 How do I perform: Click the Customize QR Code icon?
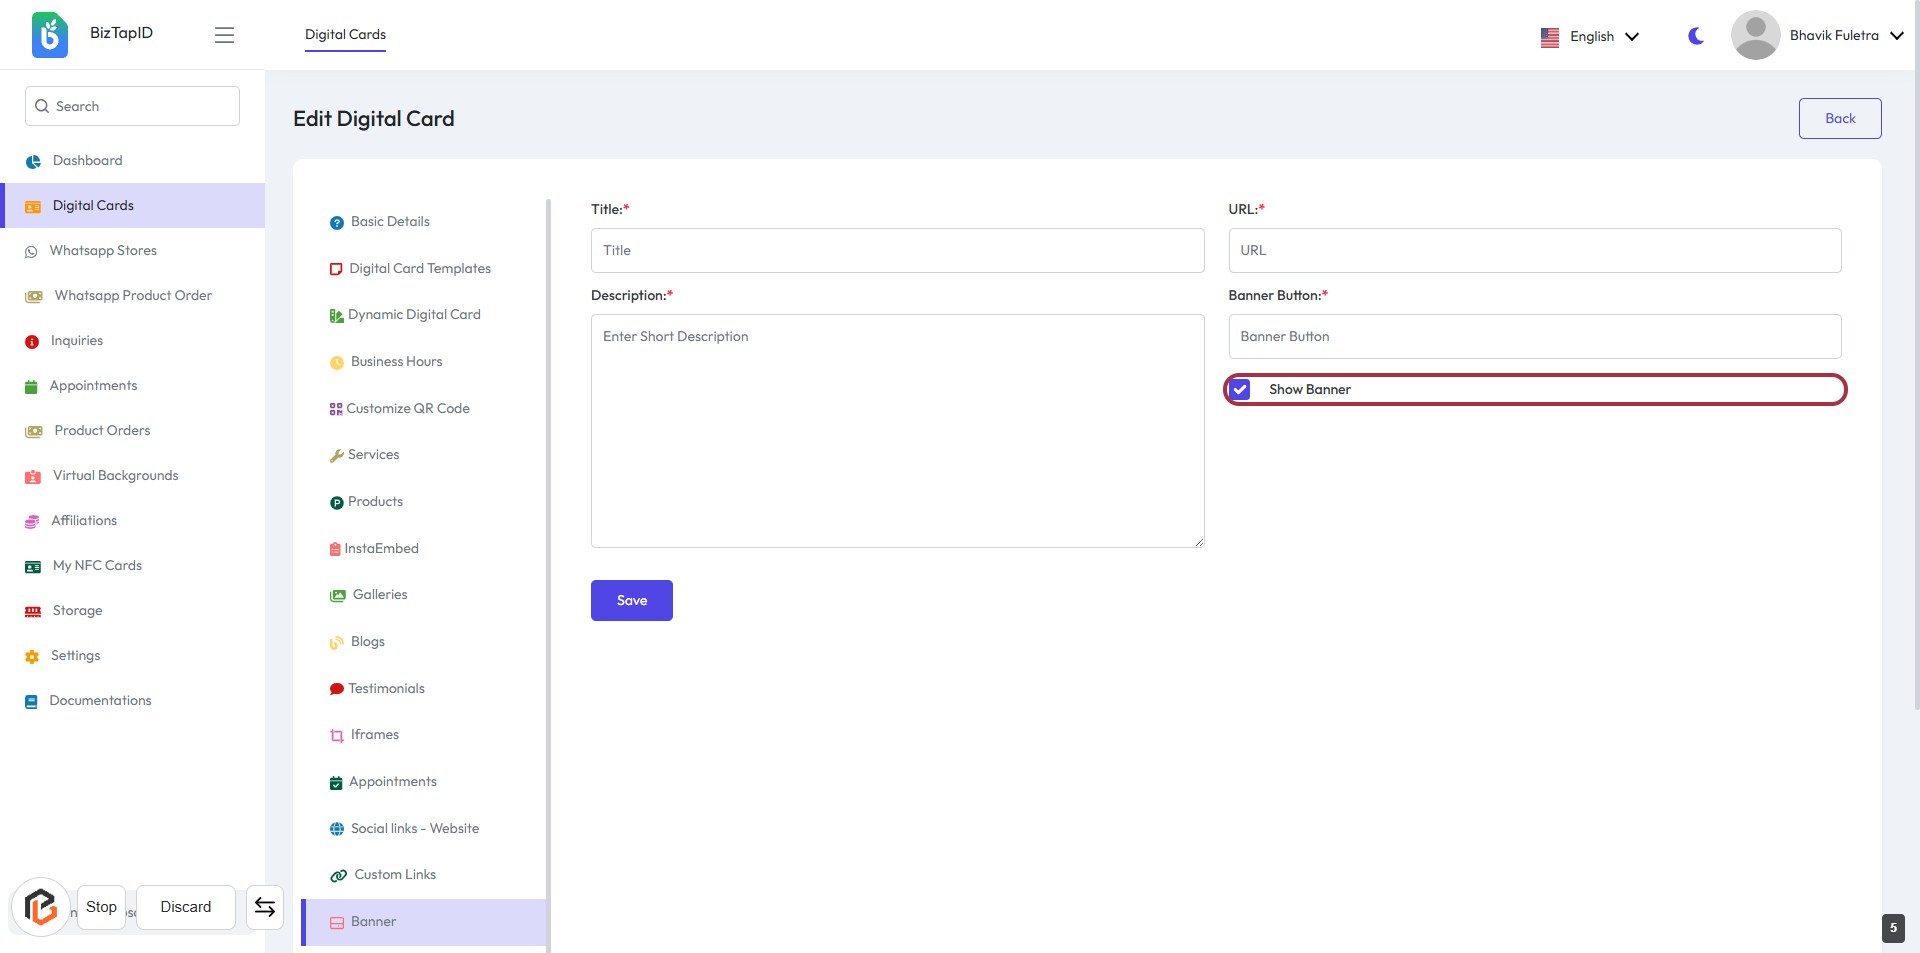click(336, 409)
